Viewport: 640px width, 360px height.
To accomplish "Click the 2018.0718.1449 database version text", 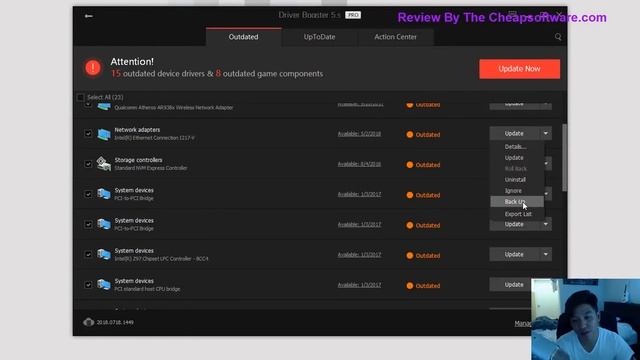I will pyautogui.click(x=115, y=322).
